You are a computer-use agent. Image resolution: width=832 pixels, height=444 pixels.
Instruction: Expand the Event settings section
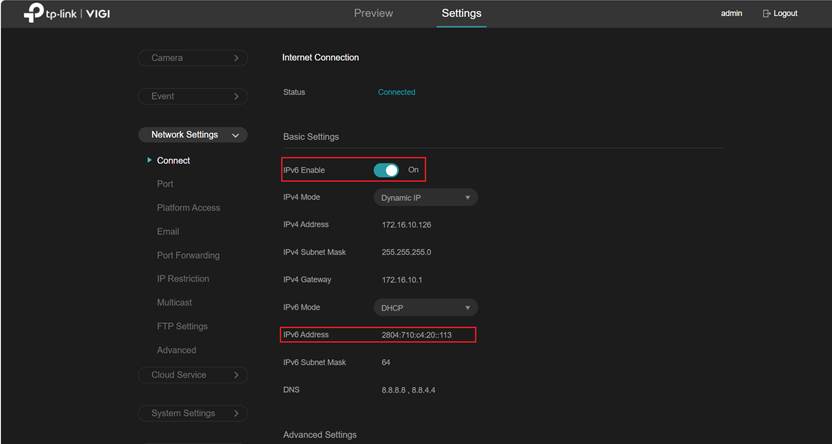click(x=193, y=97)
